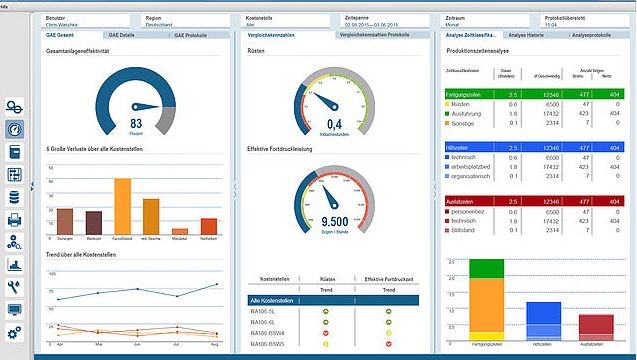Open the planning board grid icon
Screen dimensions: 637x360
coord(14,175)
